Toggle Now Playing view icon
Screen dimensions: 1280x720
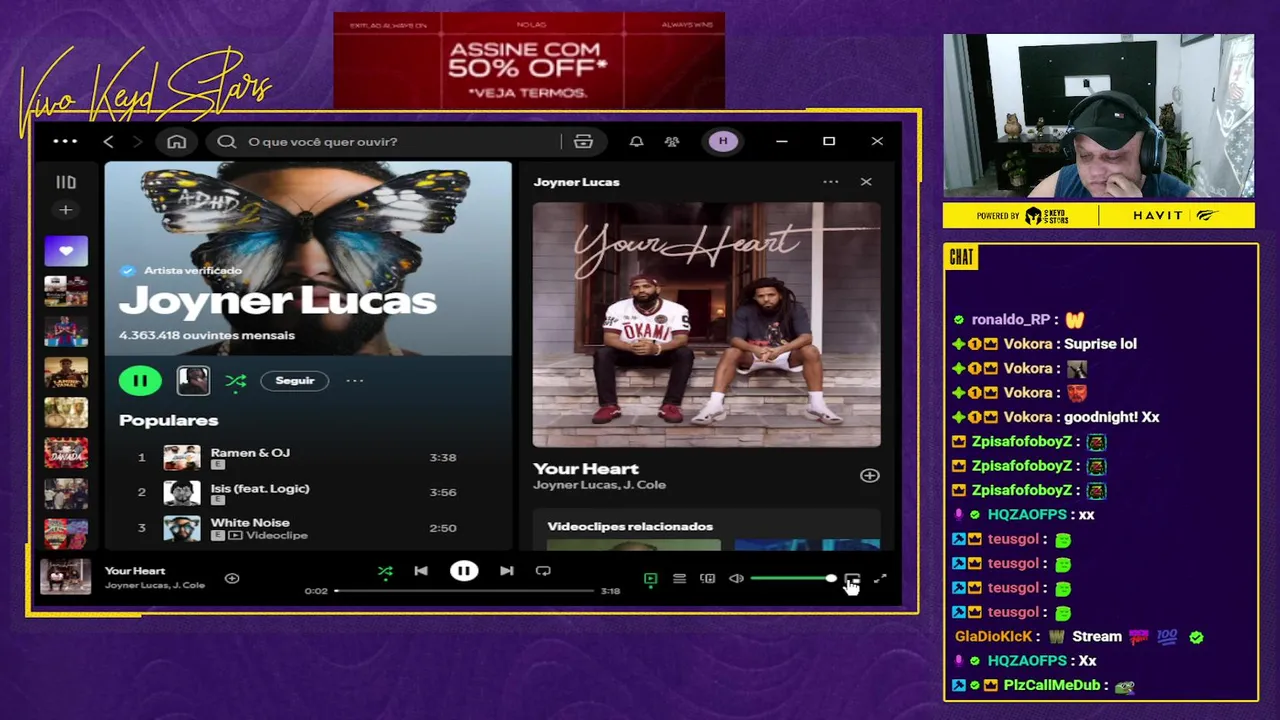(x=650, y=579)
